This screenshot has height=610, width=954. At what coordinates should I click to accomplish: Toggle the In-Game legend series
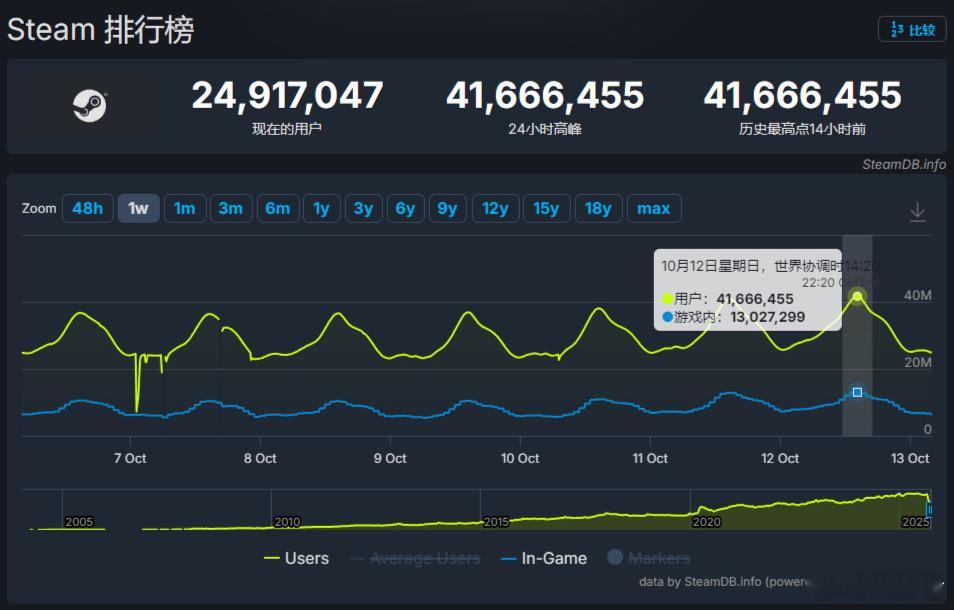click(x=544, y=558)
